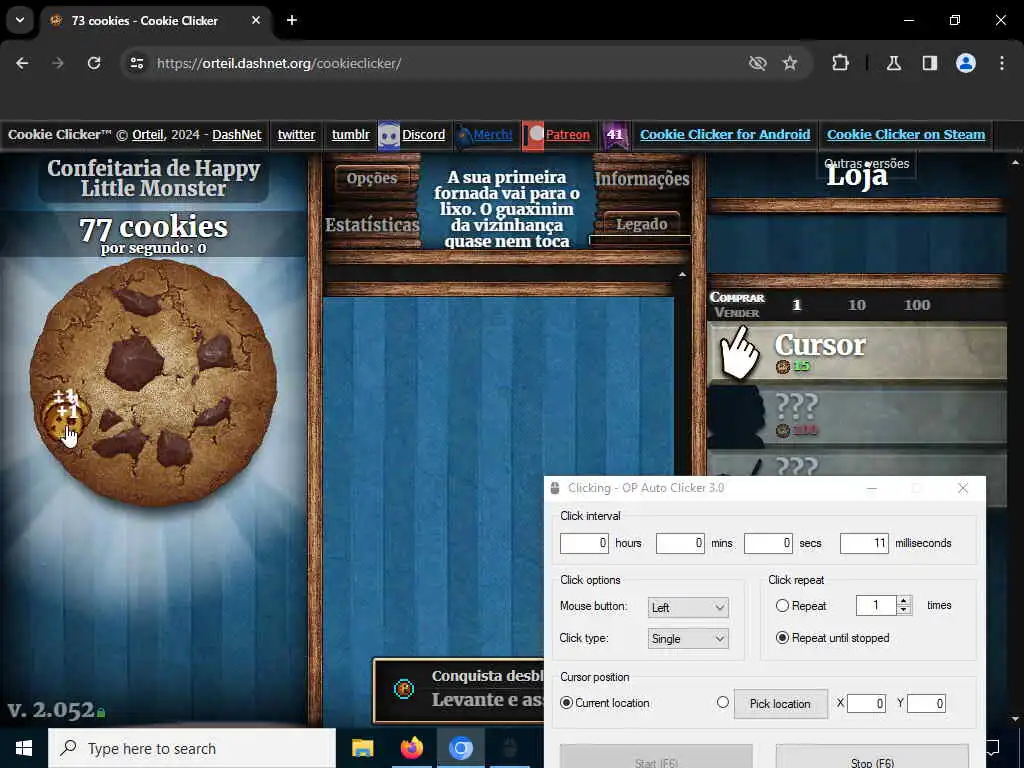1024x768 pixels.
Task: Open Outras versões dropdown
Action: [867, 164]
